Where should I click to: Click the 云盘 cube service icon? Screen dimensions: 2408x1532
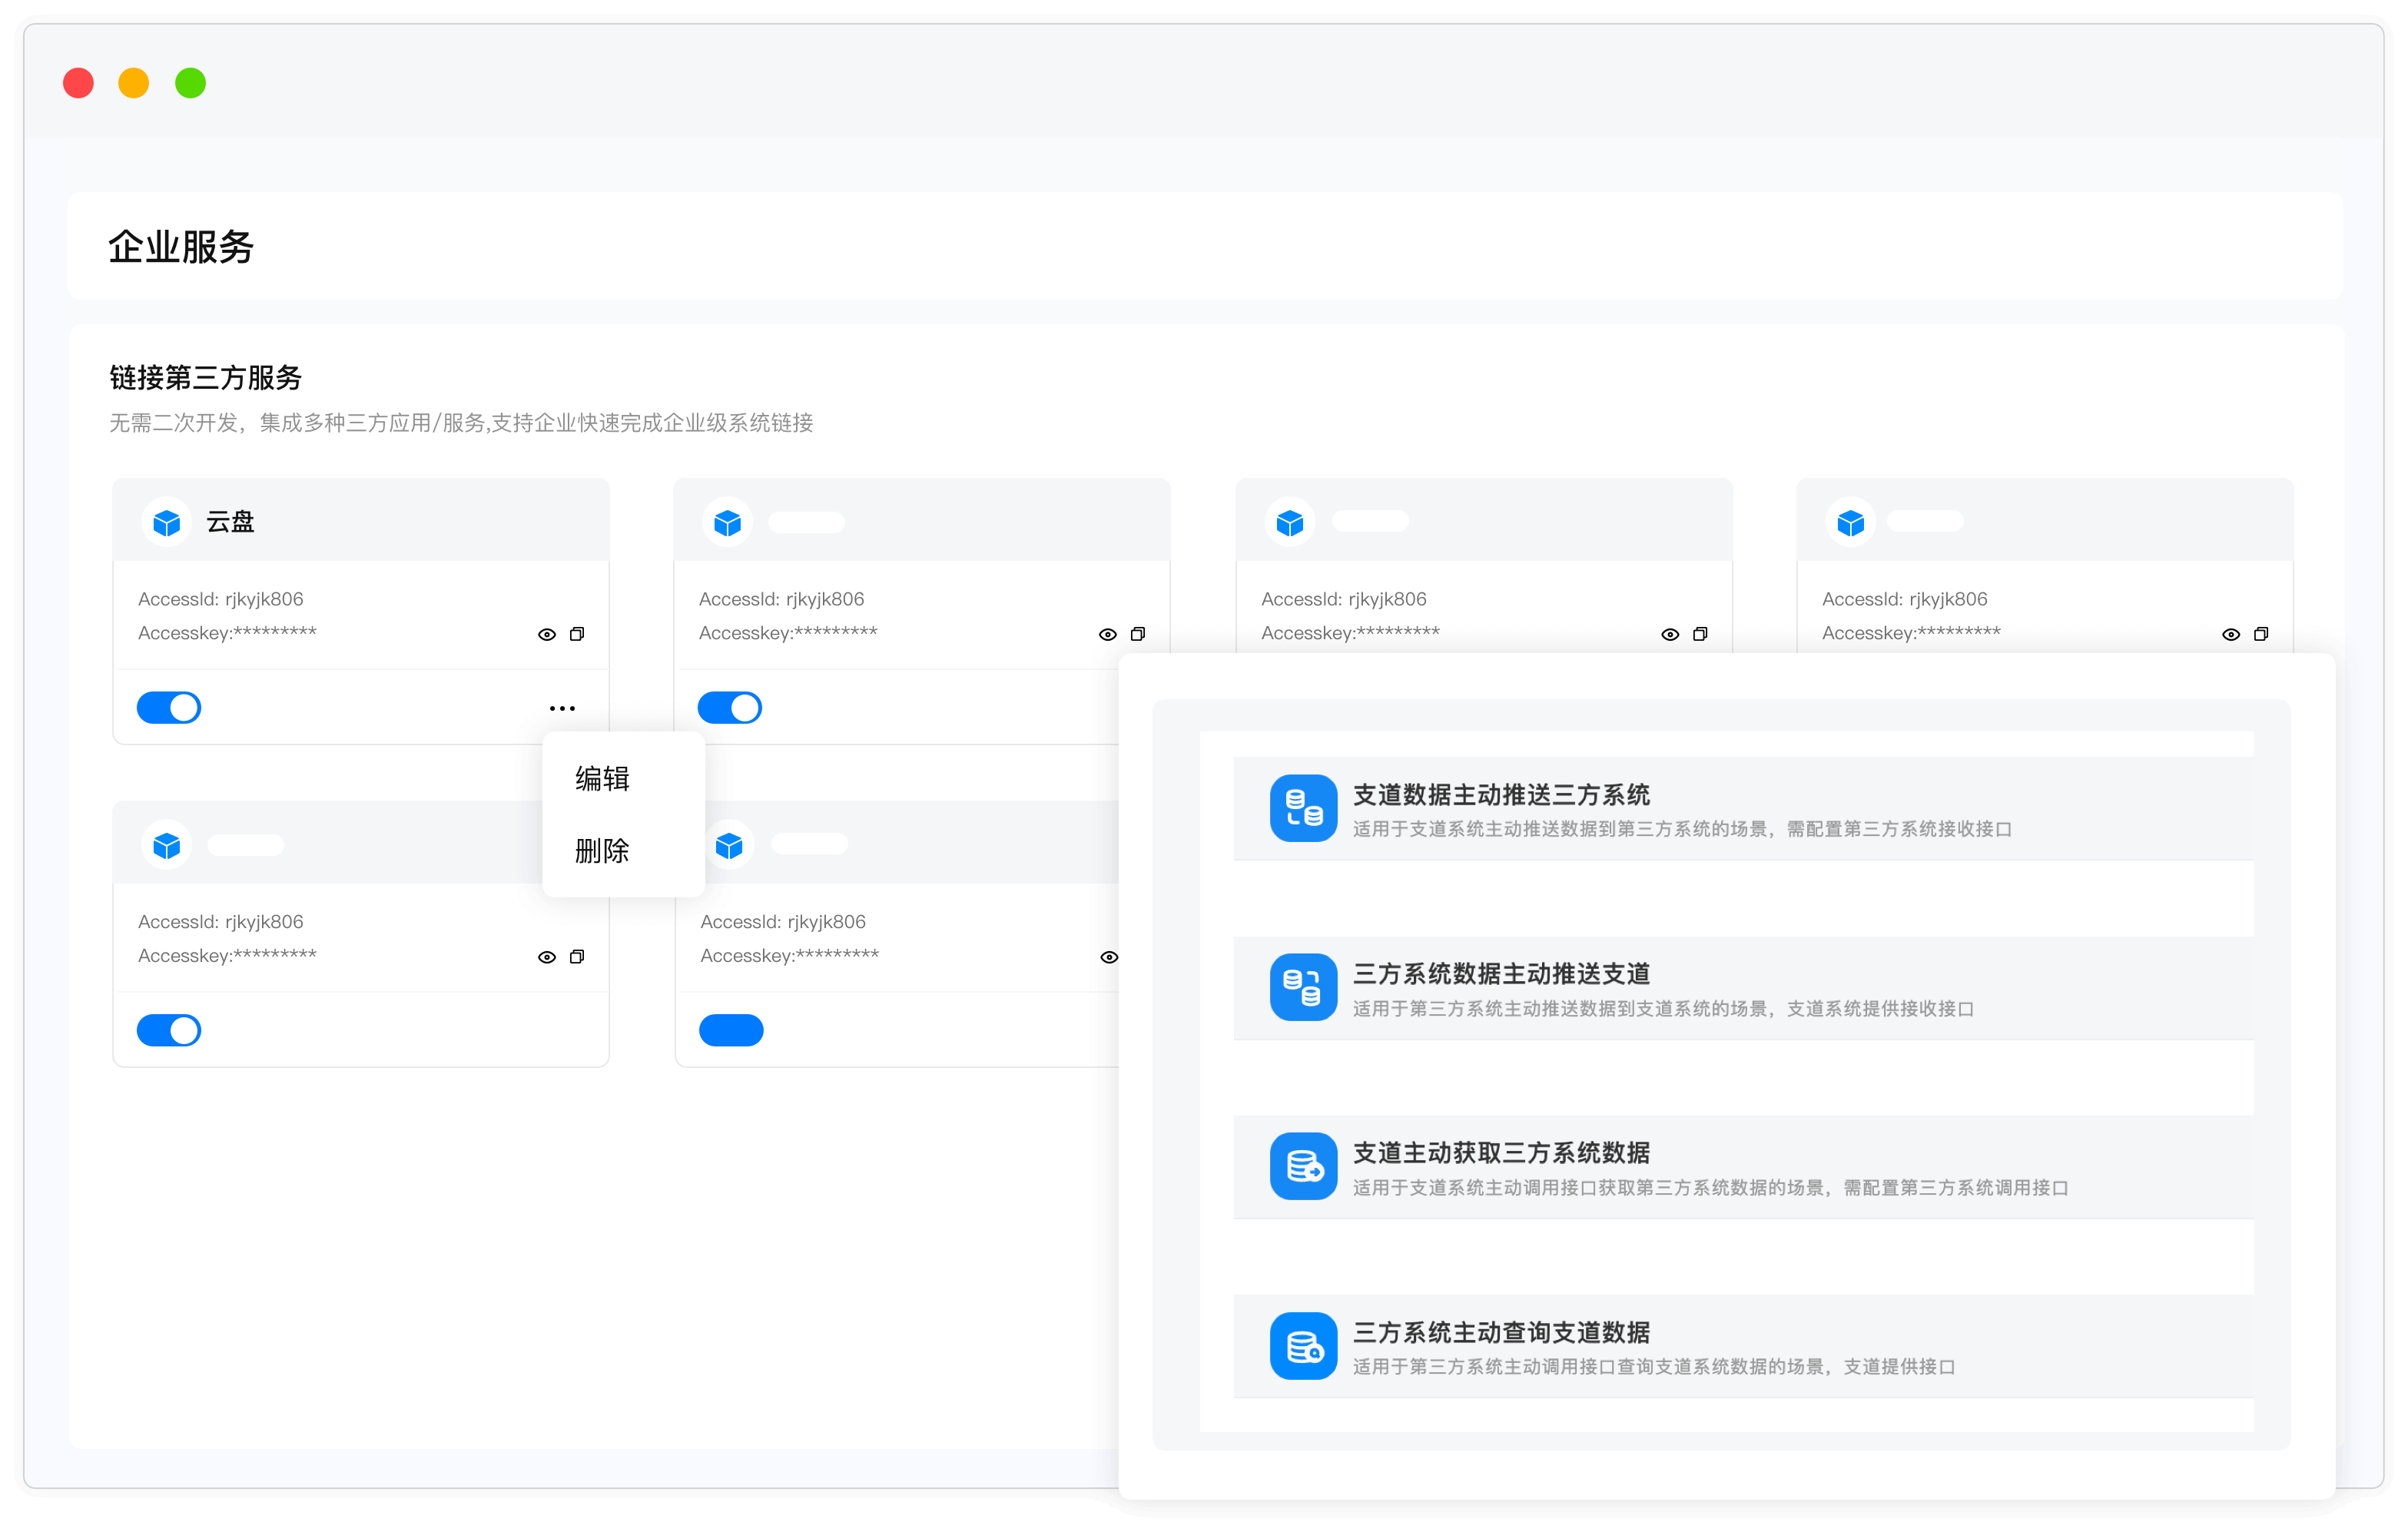[x=167, y=521]
